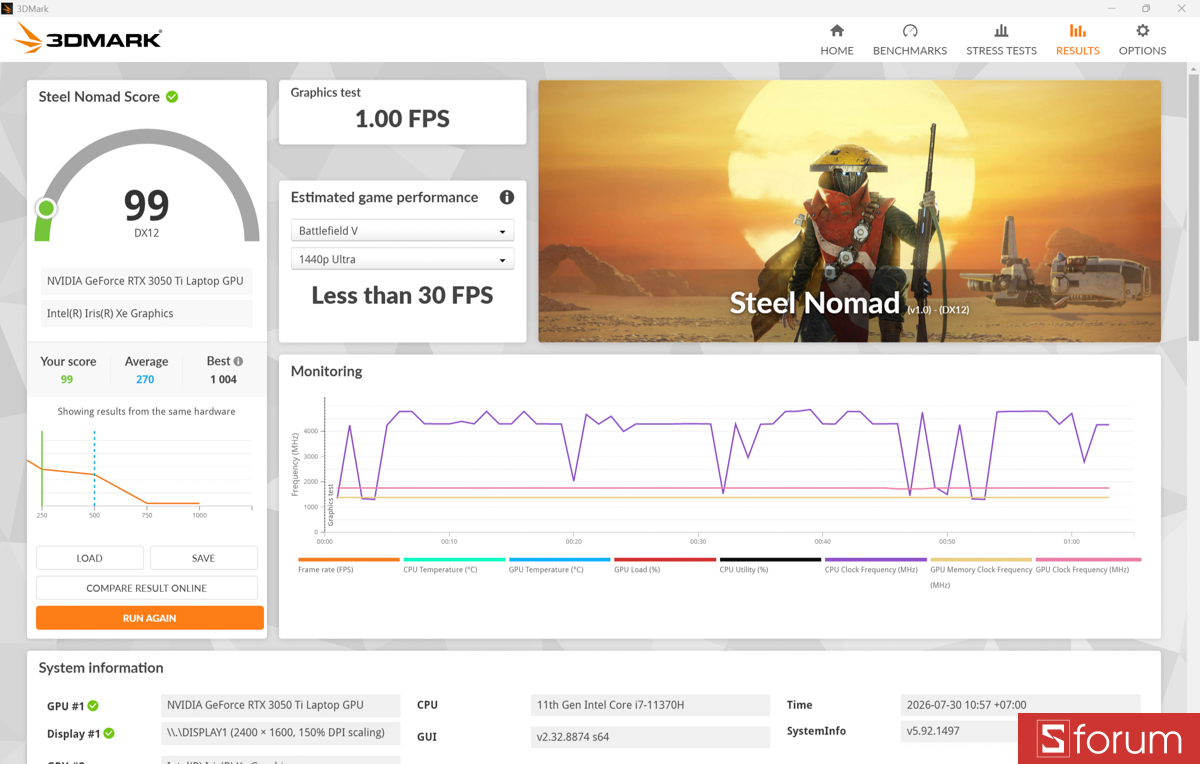This screenshot has height=764, width=1200.
Task: Click the BENCHMARKS menu label
Action: click(910, 51)
